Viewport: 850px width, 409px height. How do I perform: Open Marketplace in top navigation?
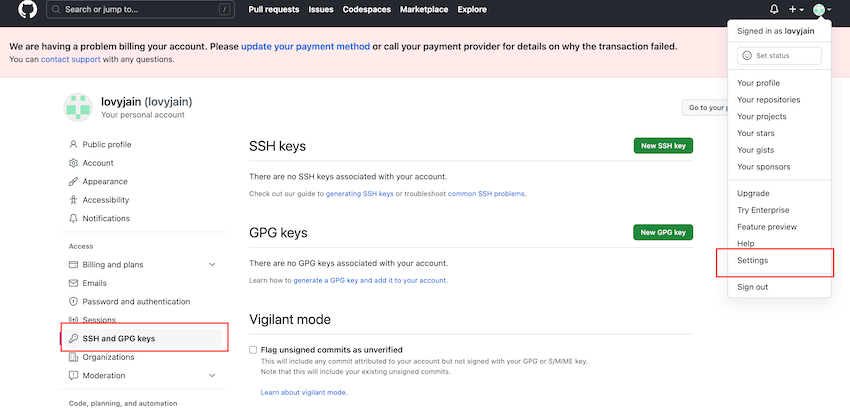click(424, 9)
